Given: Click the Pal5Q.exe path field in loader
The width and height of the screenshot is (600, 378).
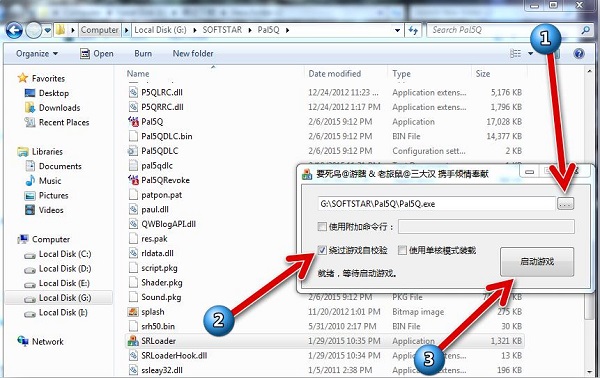Looking at the screenshot, I should pyautogui.click(x=436, y=204).
